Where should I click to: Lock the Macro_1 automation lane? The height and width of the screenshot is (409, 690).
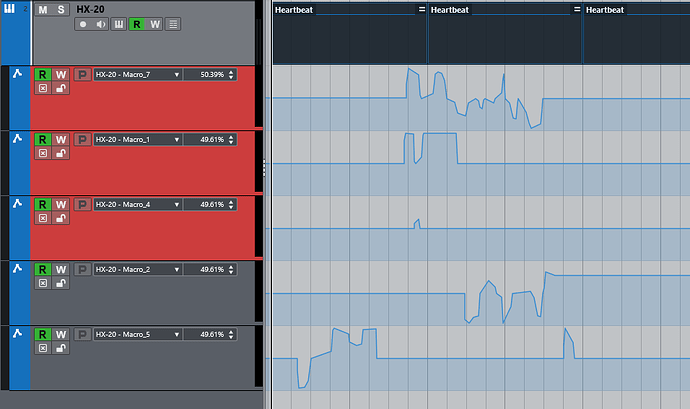pos(61,153)
